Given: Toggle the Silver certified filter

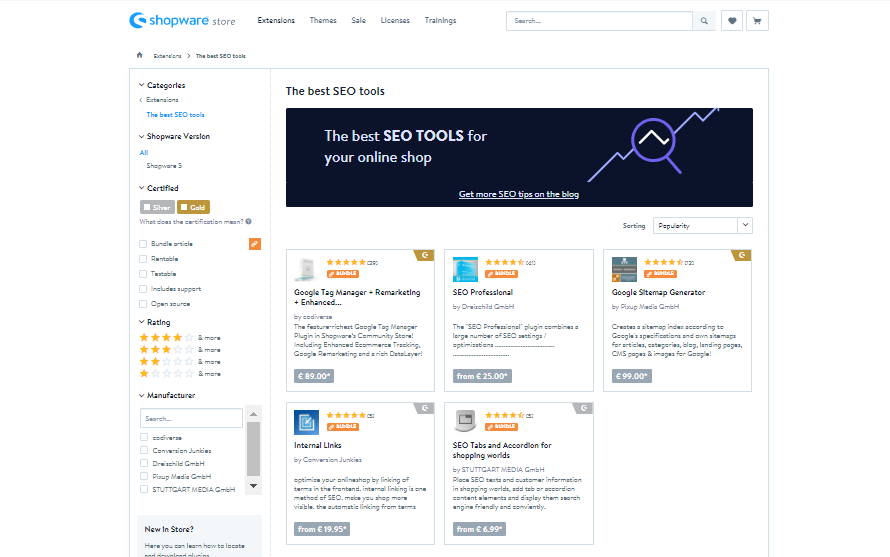Looking at the screenshot, I should (x=157, y=207).
